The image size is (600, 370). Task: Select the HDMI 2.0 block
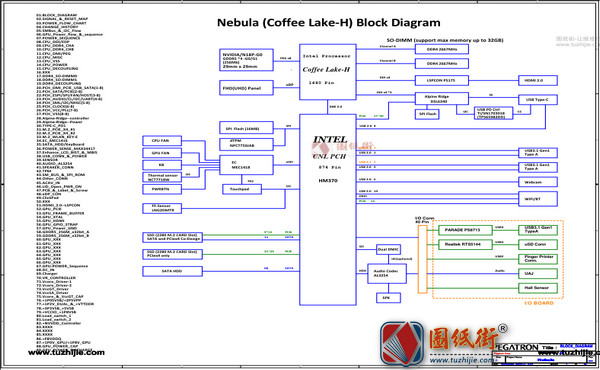[538, 80]
